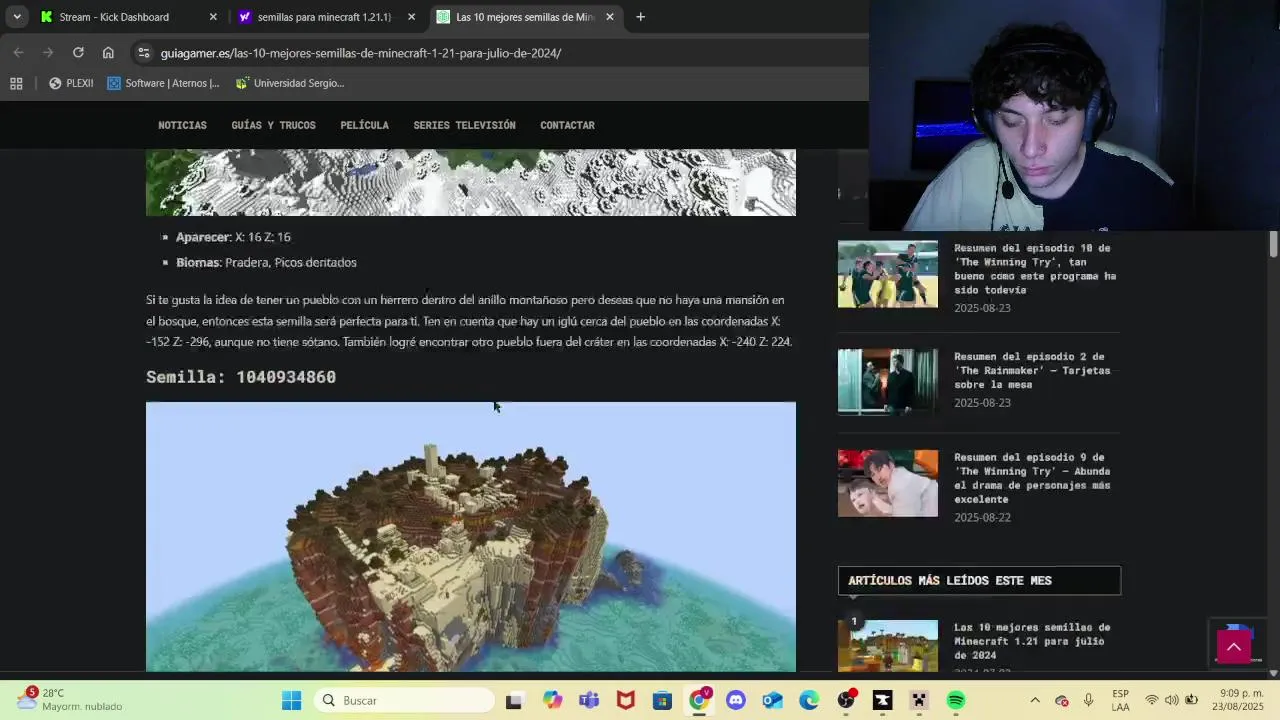Viewport: 1280px width, 720px height.
Task: Open The Winning Try episode 10 article
Action: [1034, 269]
